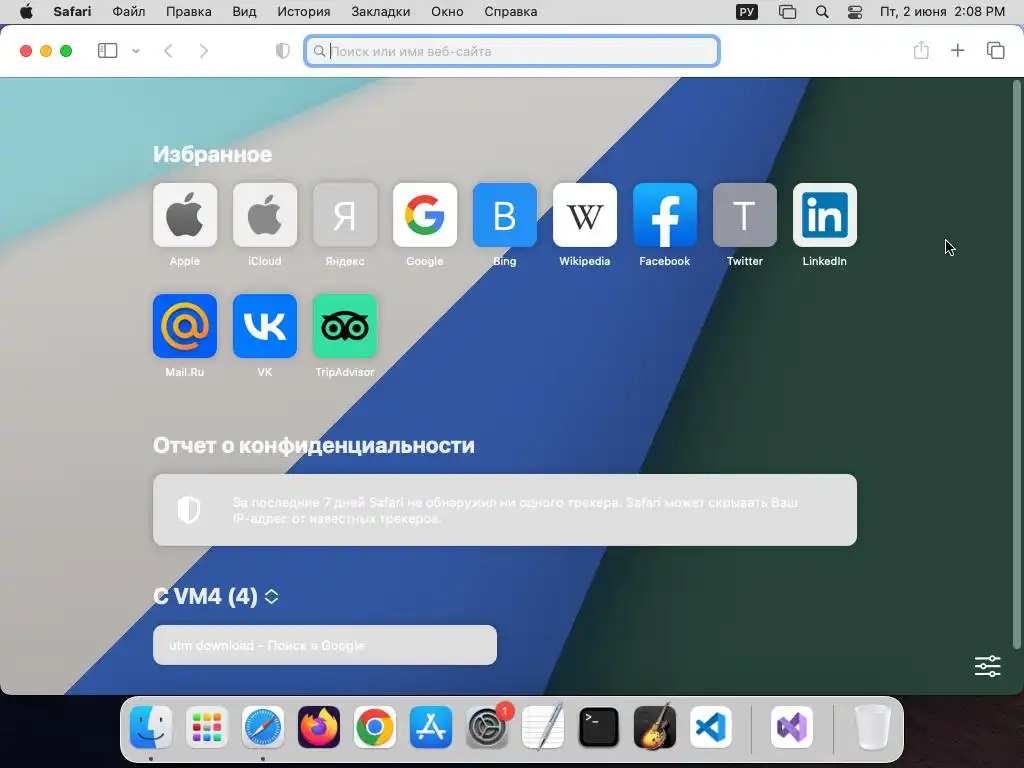
Task: Expand the tab group dropdown arrow
Action: point(136,51)
